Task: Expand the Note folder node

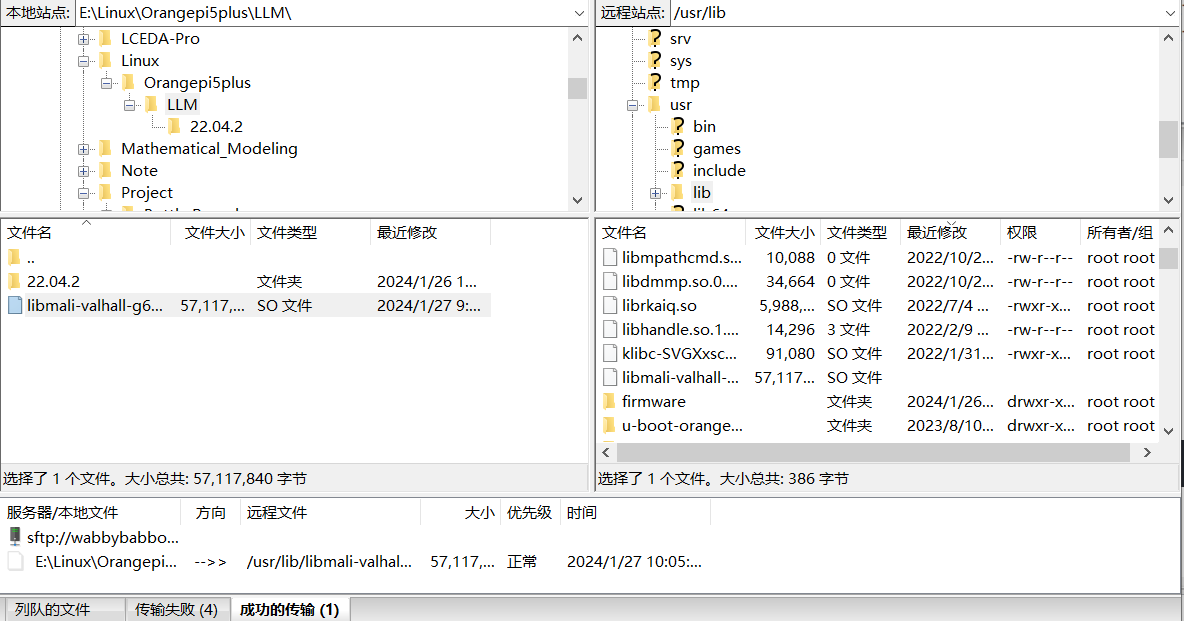Action: click(83, 171)
